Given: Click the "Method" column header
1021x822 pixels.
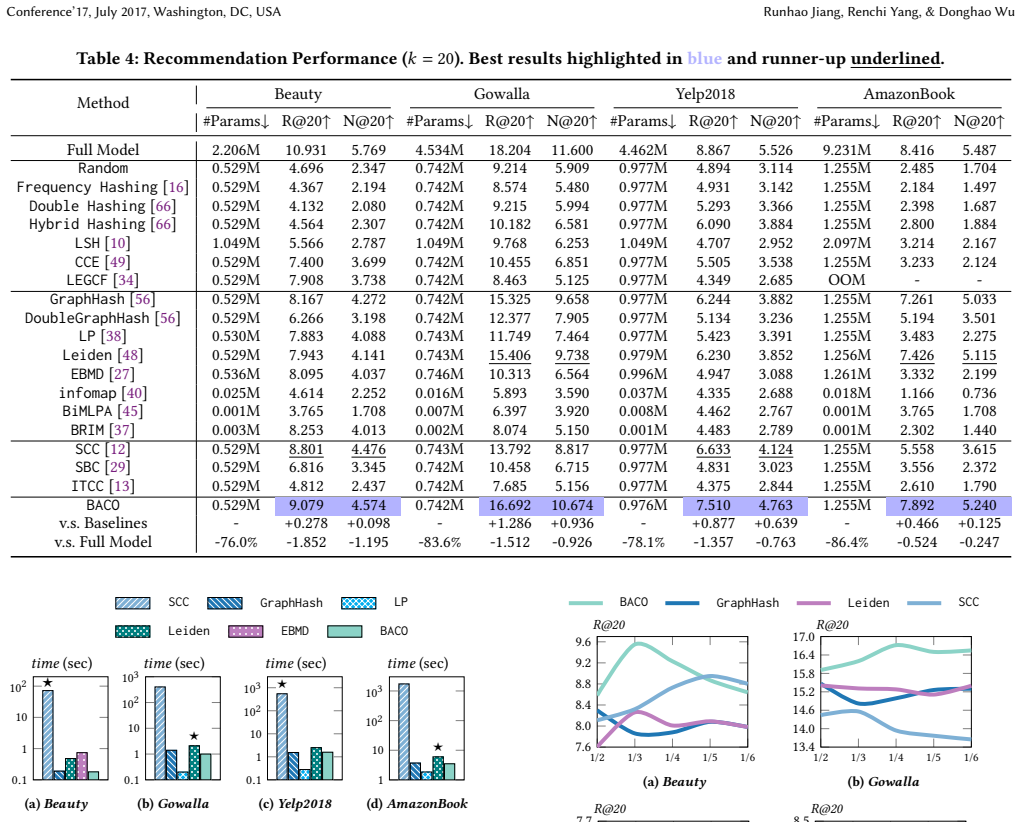Looking at the screenshot, I should click(103, 103).
